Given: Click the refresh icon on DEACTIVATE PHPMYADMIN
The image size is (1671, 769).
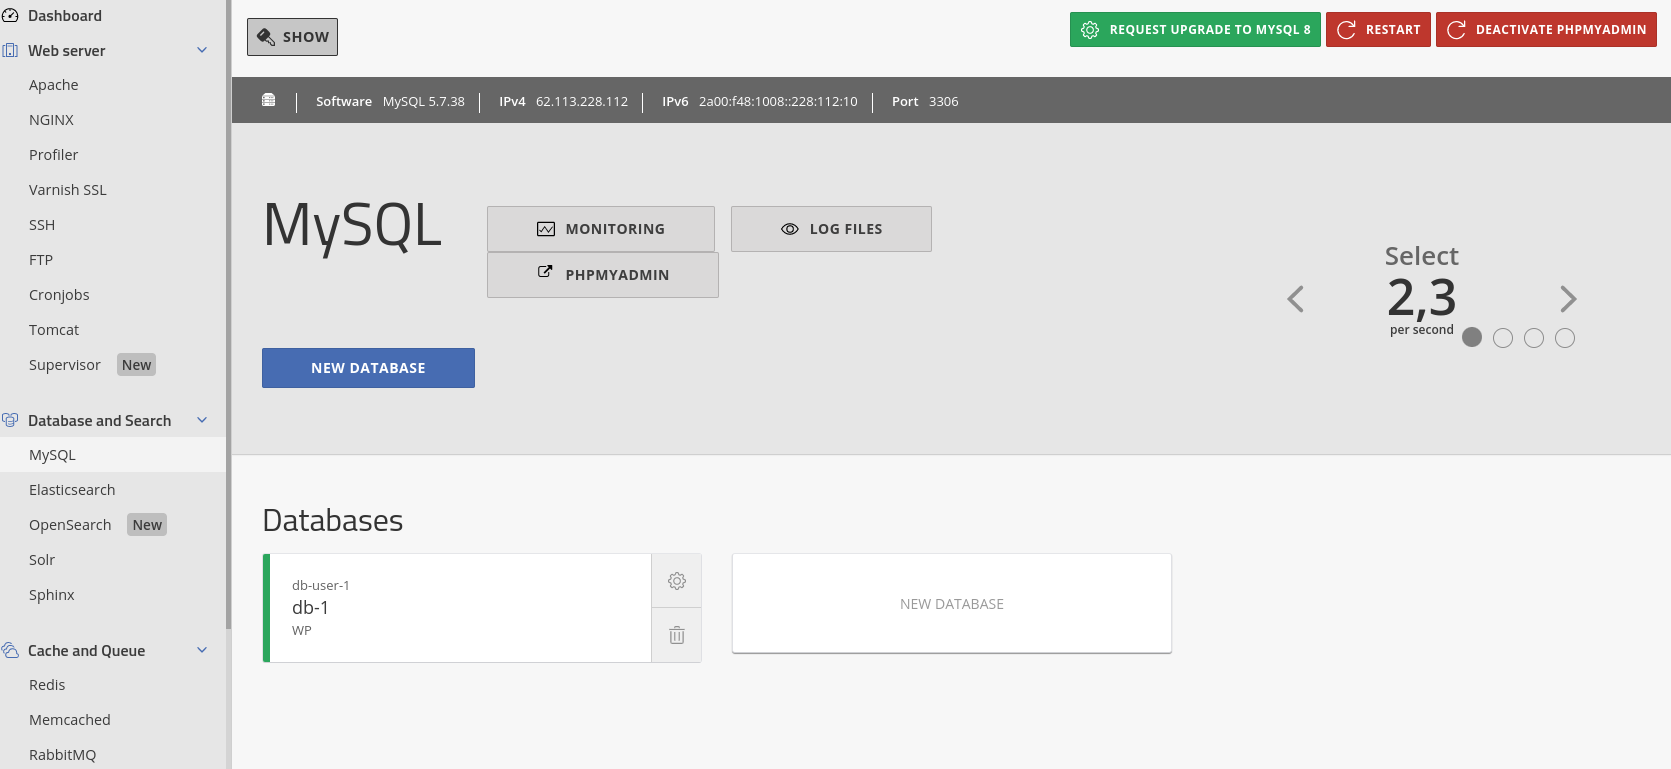Looking at the screenshot, I should tap(1457, 30).
